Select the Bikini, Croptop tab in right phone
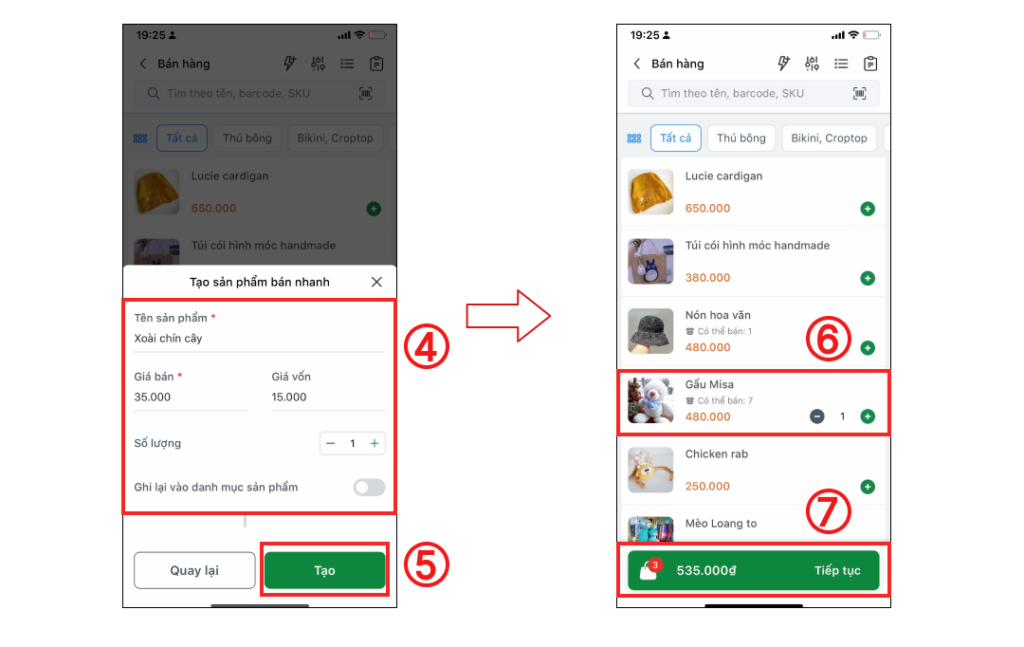 (829, 138)
